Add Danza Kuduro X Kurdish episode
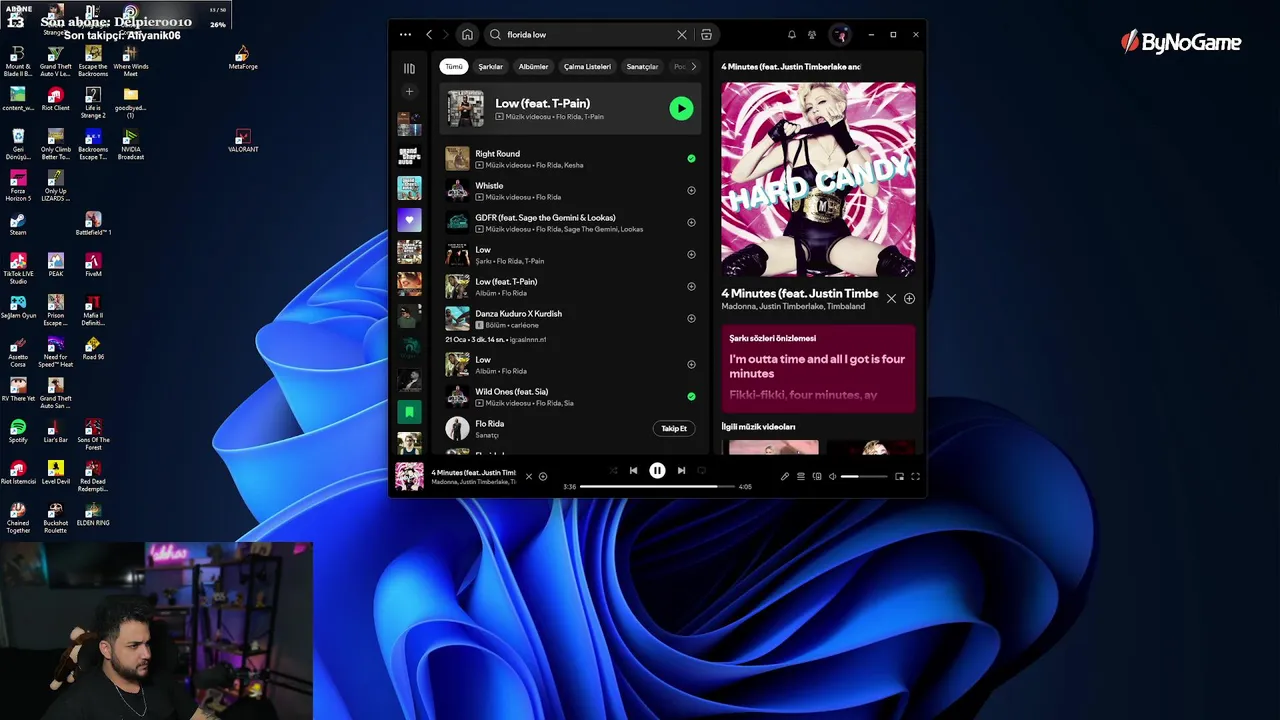This screenshot has height=720, width=1280. pyautogui.click(x=691, y=318)
